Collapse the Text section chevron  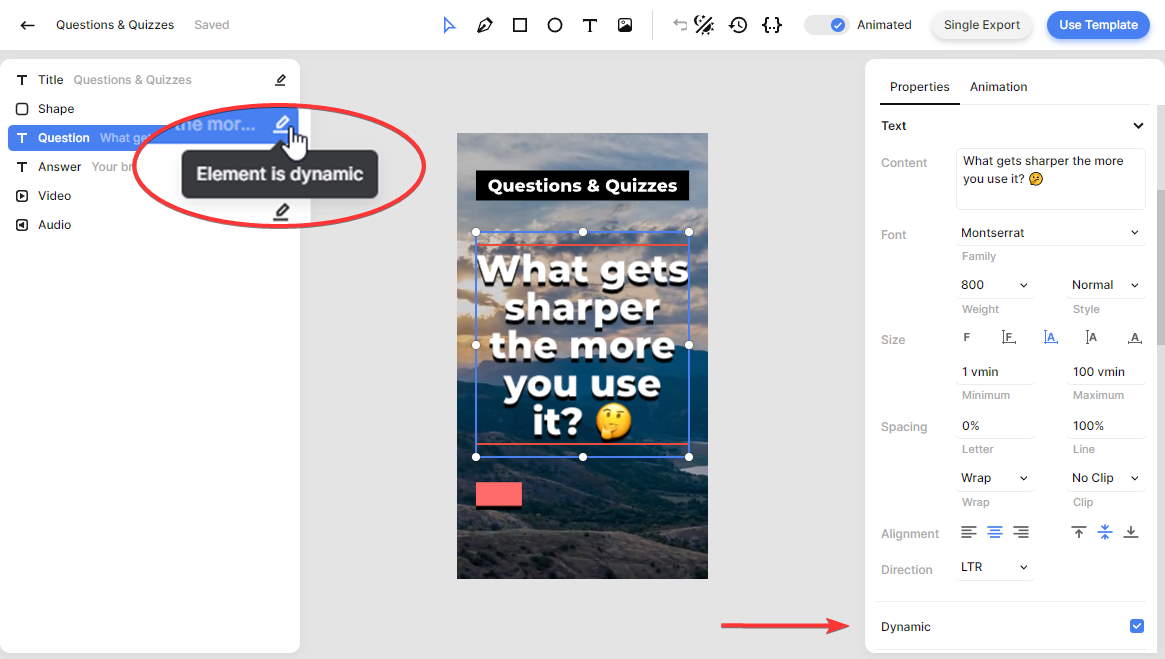click(x=1137, y=126)
